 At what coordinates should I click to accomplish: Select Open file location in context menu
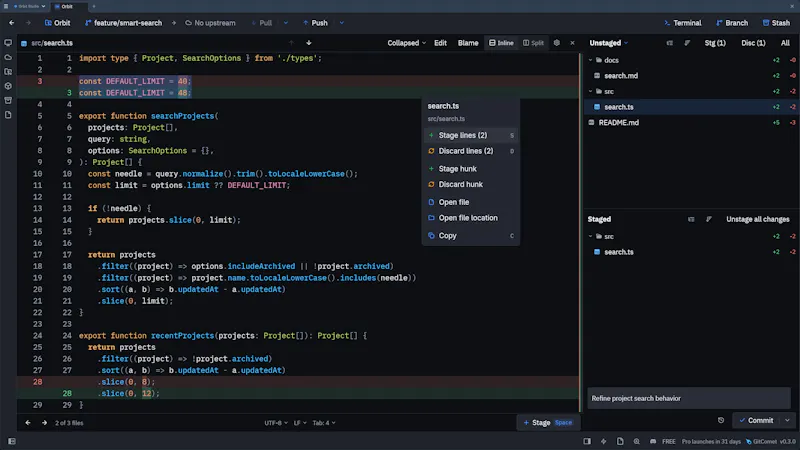(x=470, y=218)
